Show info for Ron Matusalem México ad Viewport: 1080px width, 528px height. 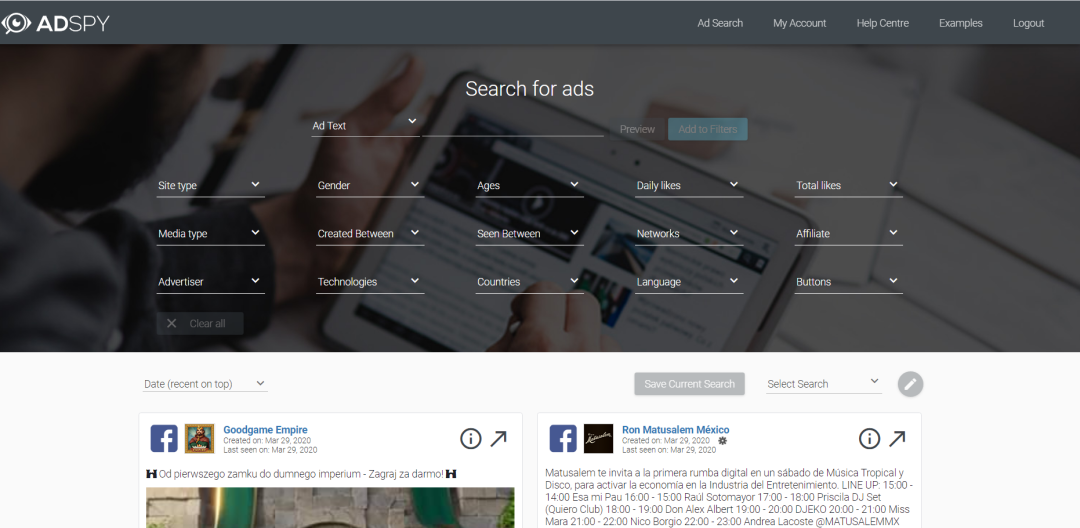(869, 439)
